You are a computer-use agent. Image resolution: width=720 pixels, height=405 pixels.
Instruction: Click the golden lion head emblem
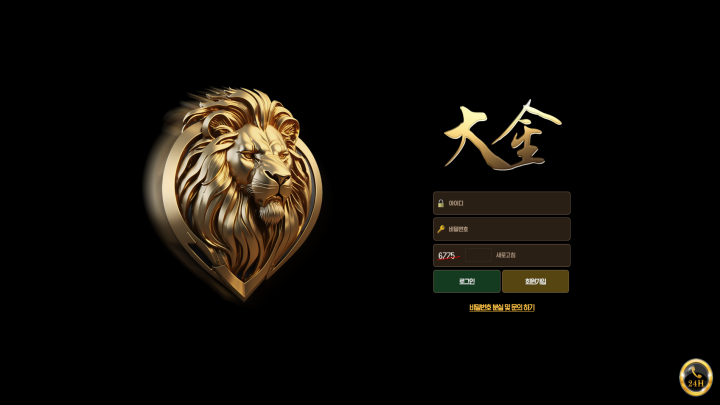click(235, 193)
